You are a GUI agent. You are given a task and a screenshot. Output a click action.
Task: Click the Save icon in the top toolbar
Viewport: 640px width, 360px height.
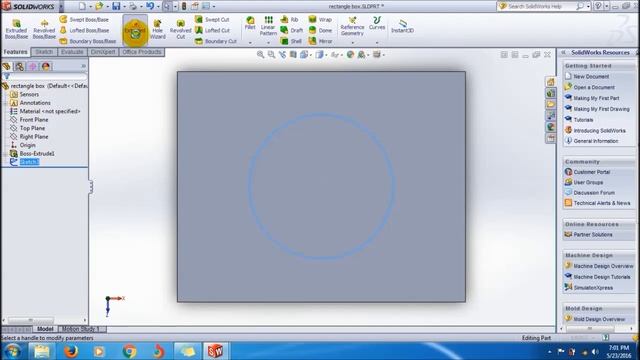pyautogui.click(x=116, y=6)
